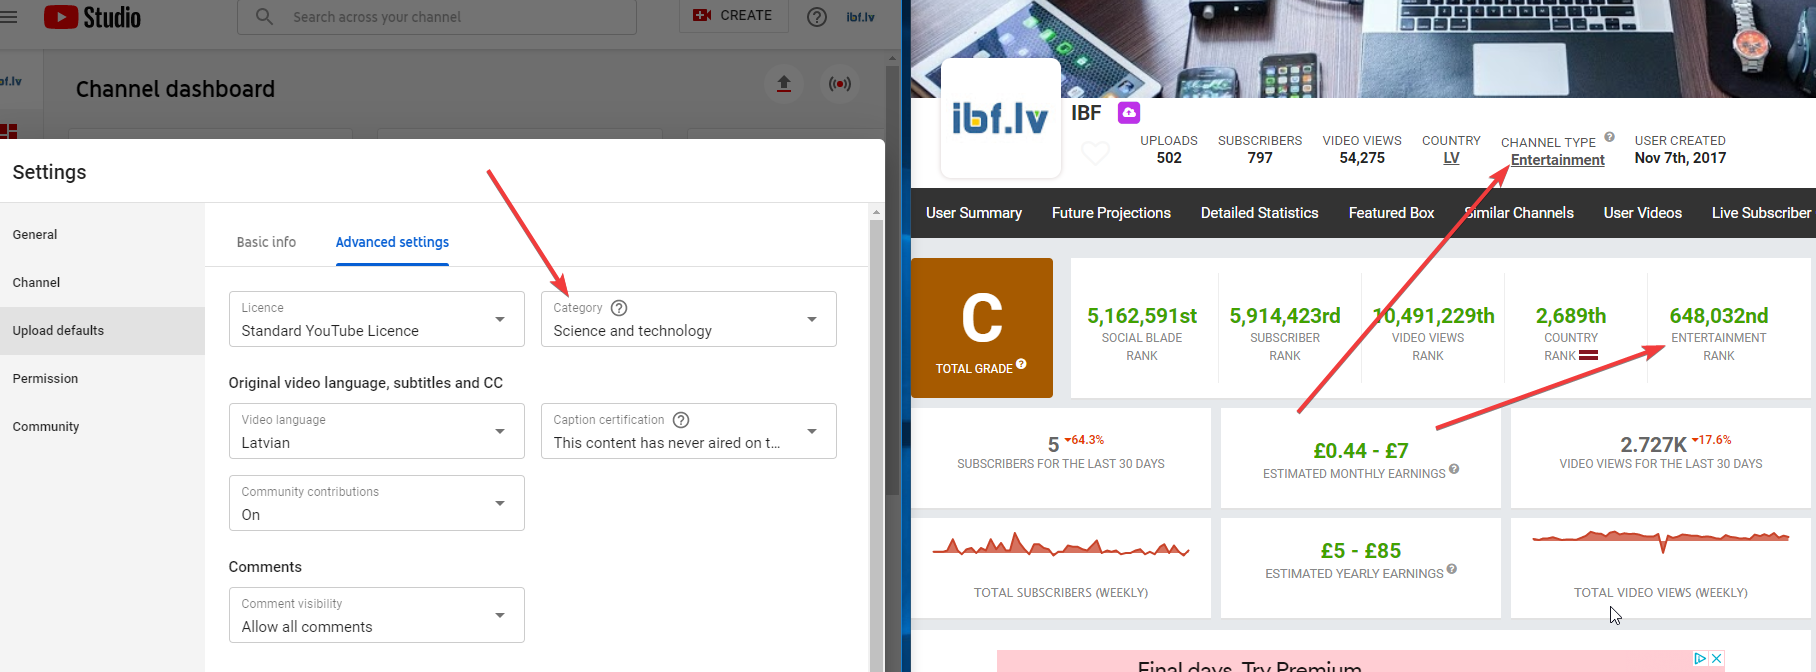Click the CREATE button
Screen dimensions: 1816x672
pyautogui.click(x=733, y=16)
